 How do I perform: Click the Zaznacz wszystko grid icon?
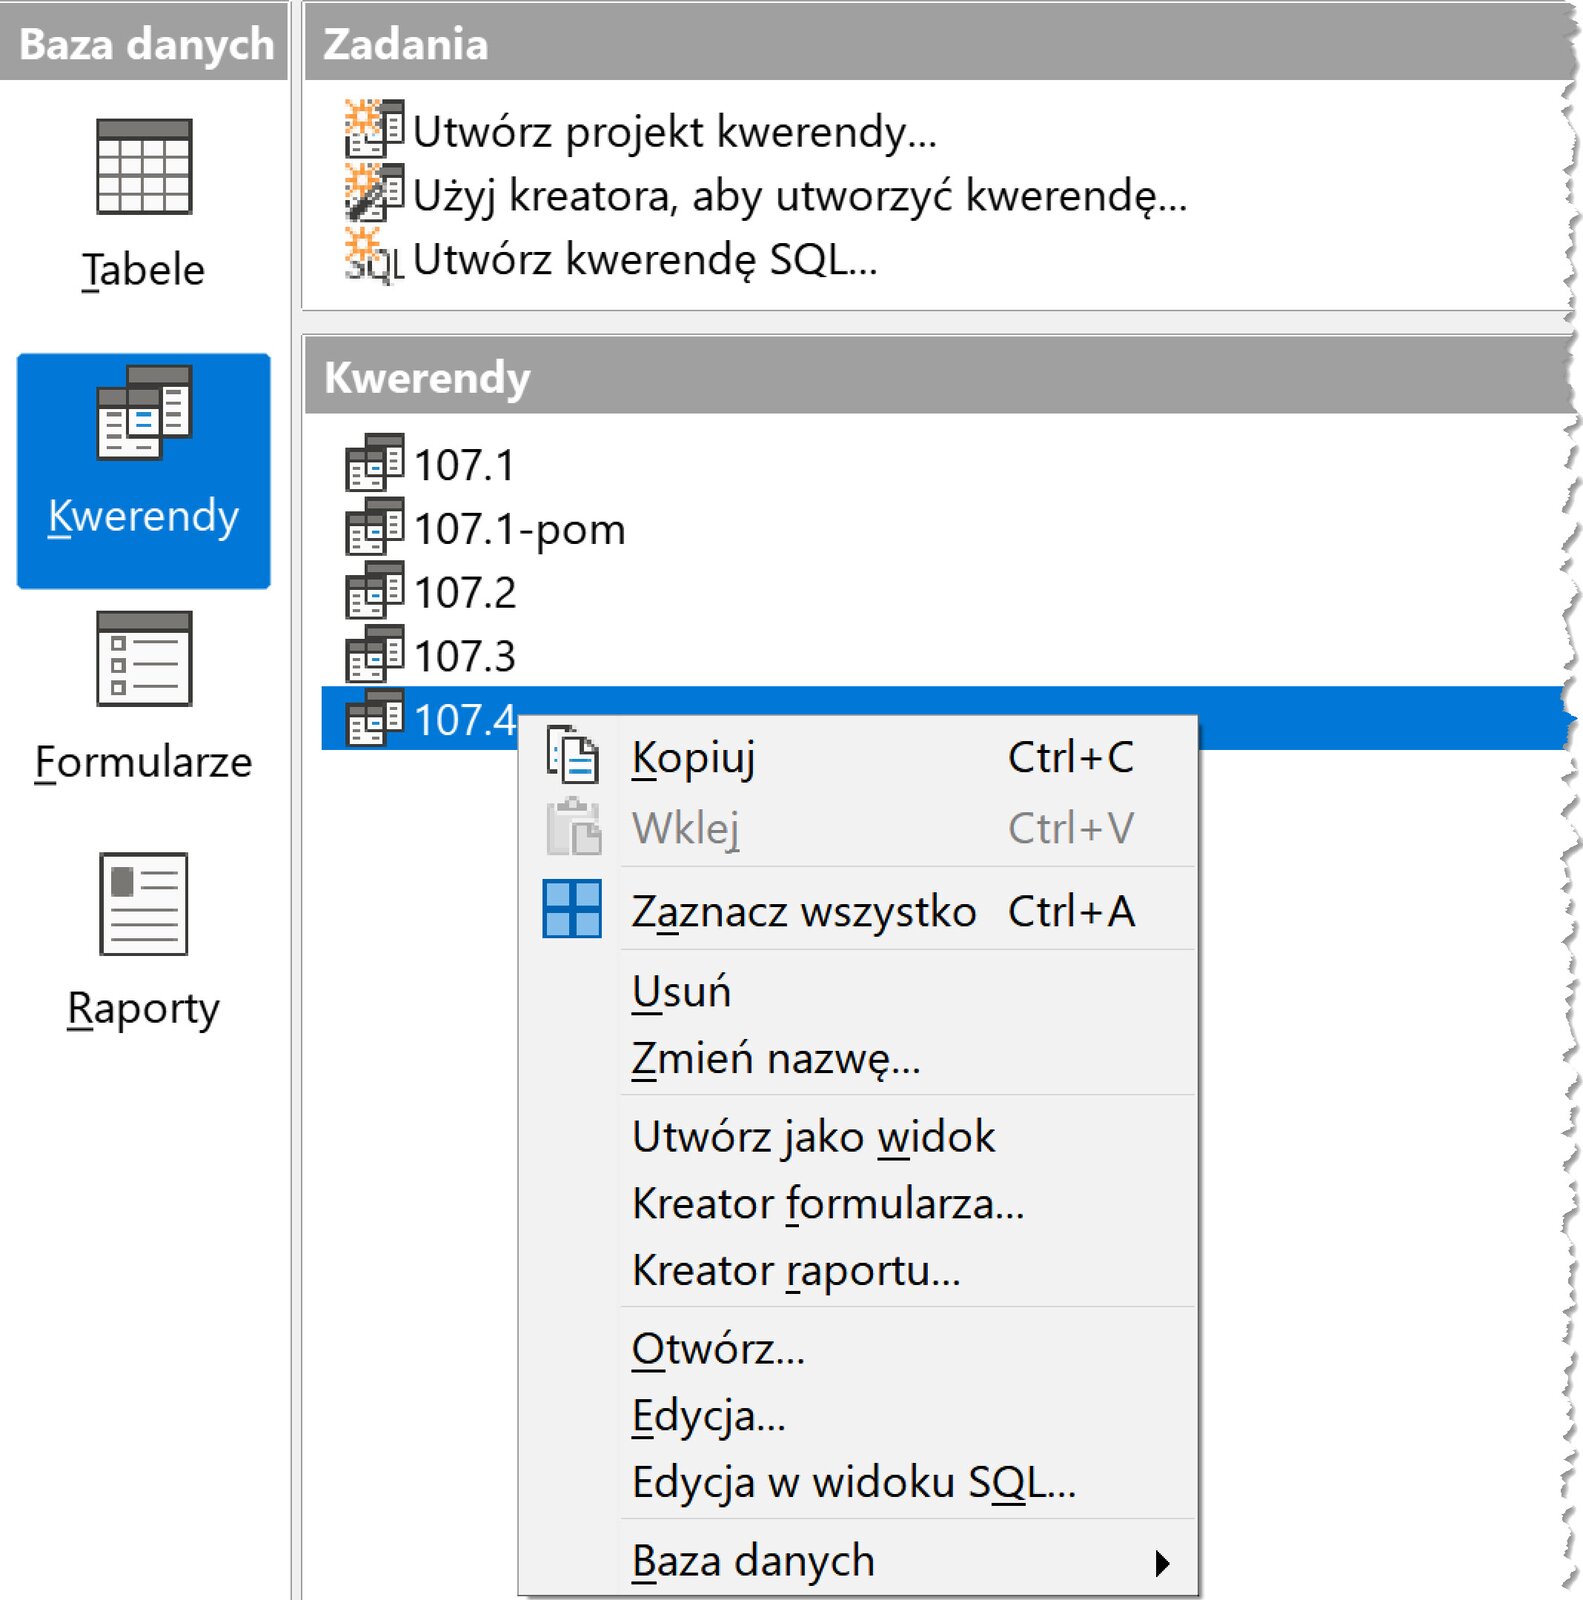click(572, 909)
